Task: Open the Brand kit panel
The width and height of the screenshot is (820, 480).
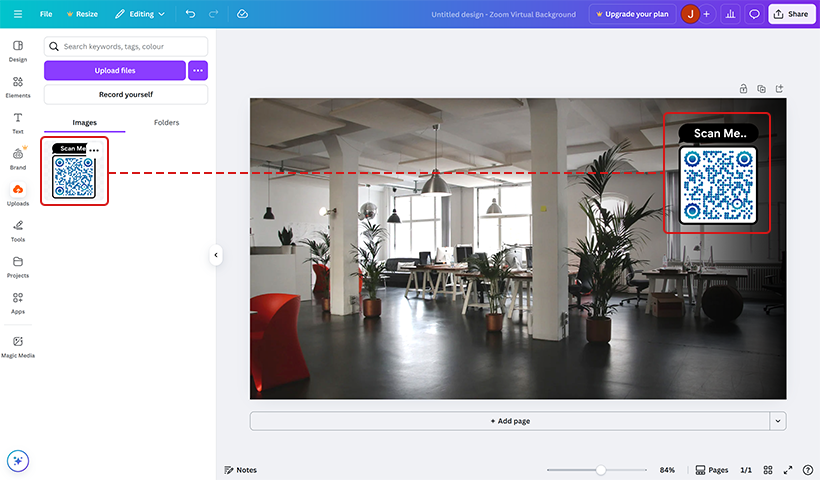Action: pos(18,158)
